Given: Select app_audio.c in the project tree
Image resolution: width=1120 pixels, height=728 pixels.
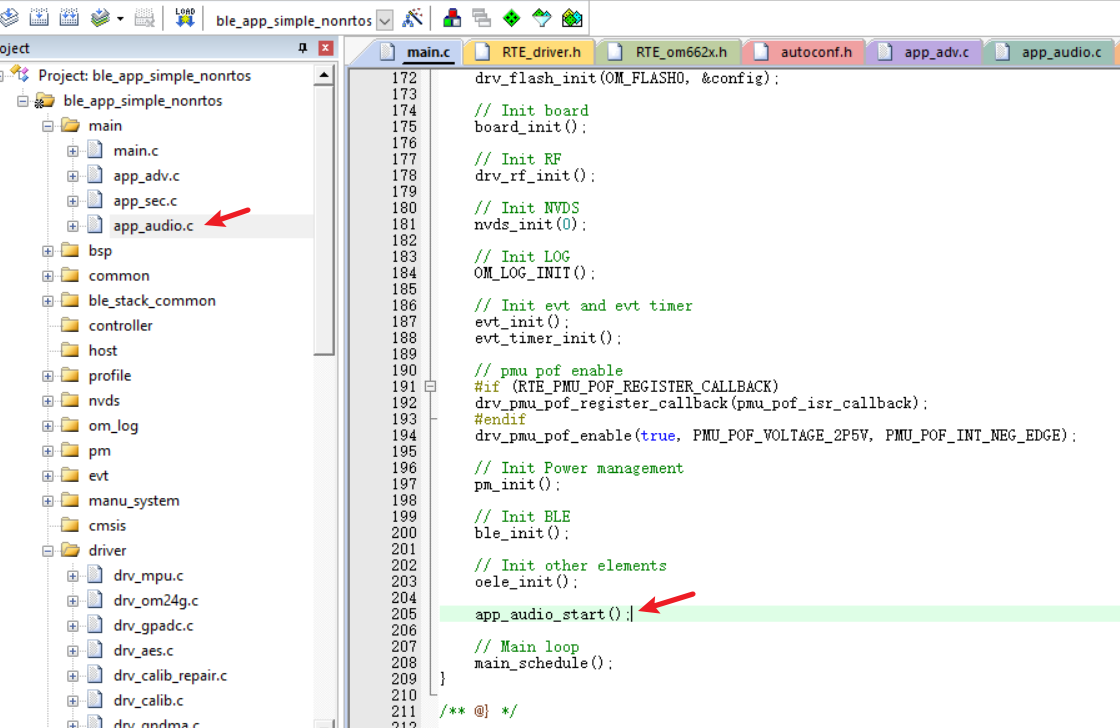Looking at the screenshot, I should coord(153,226).
